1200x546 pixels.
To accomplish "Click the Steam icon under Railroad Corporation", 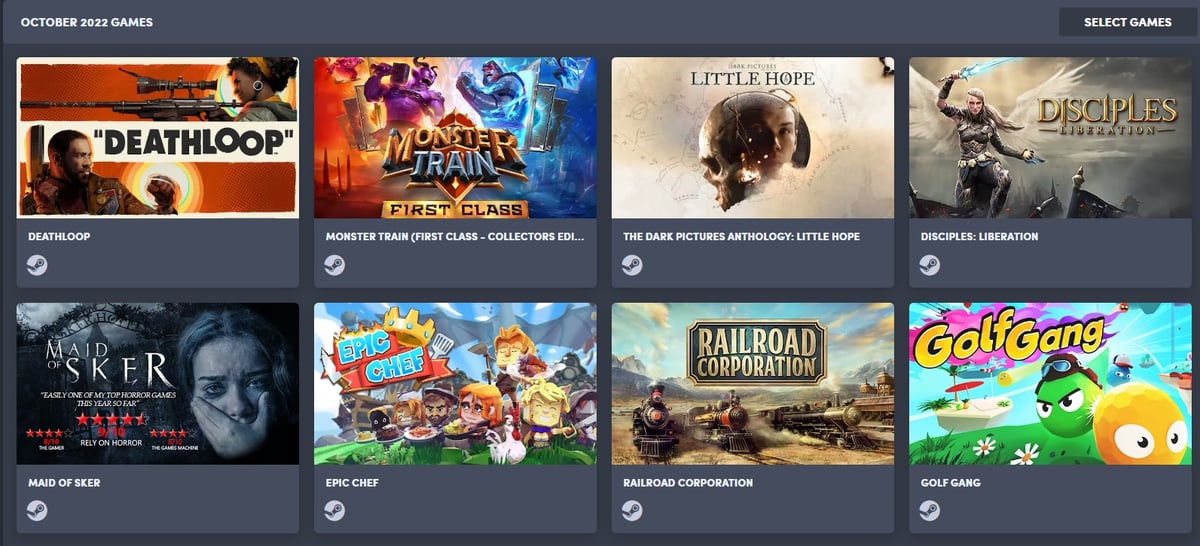I will click(x=632, y=511).
